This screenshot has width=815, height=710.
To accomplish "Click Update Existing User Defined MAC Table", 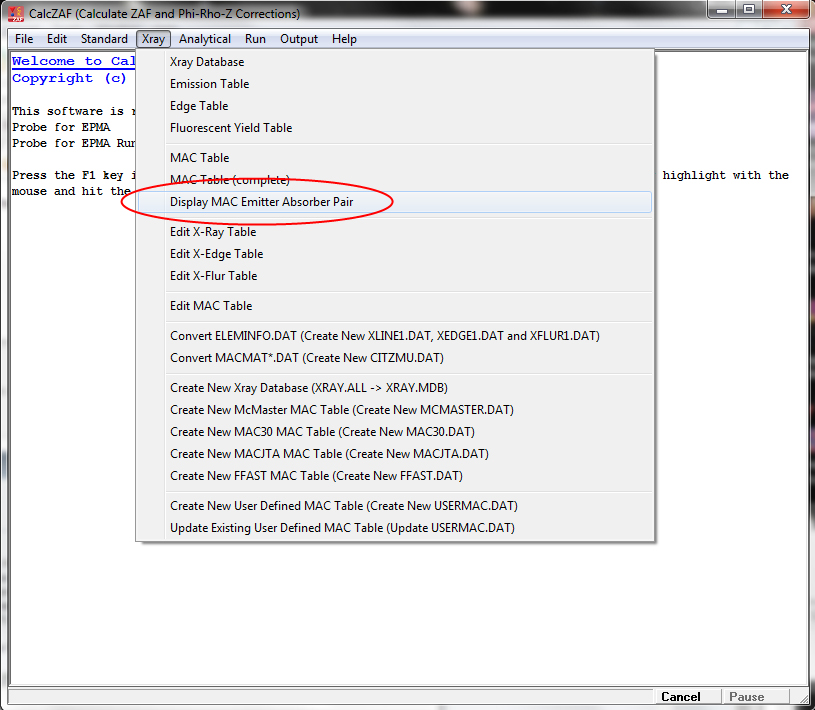I will tap(342, 528).
